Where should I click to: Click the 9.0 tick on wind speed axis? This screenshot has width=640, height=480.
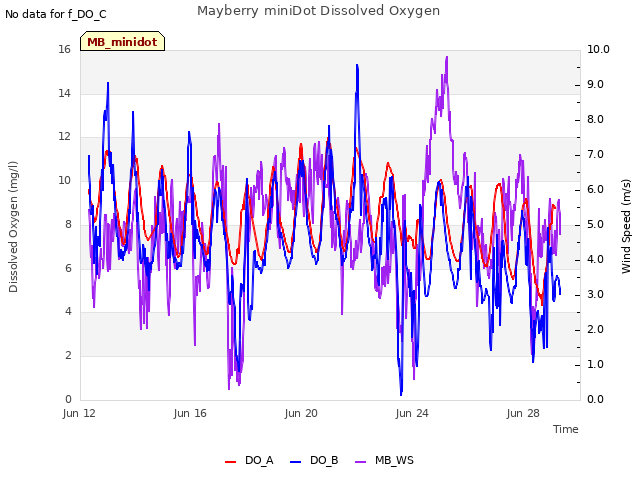(595, 84)
